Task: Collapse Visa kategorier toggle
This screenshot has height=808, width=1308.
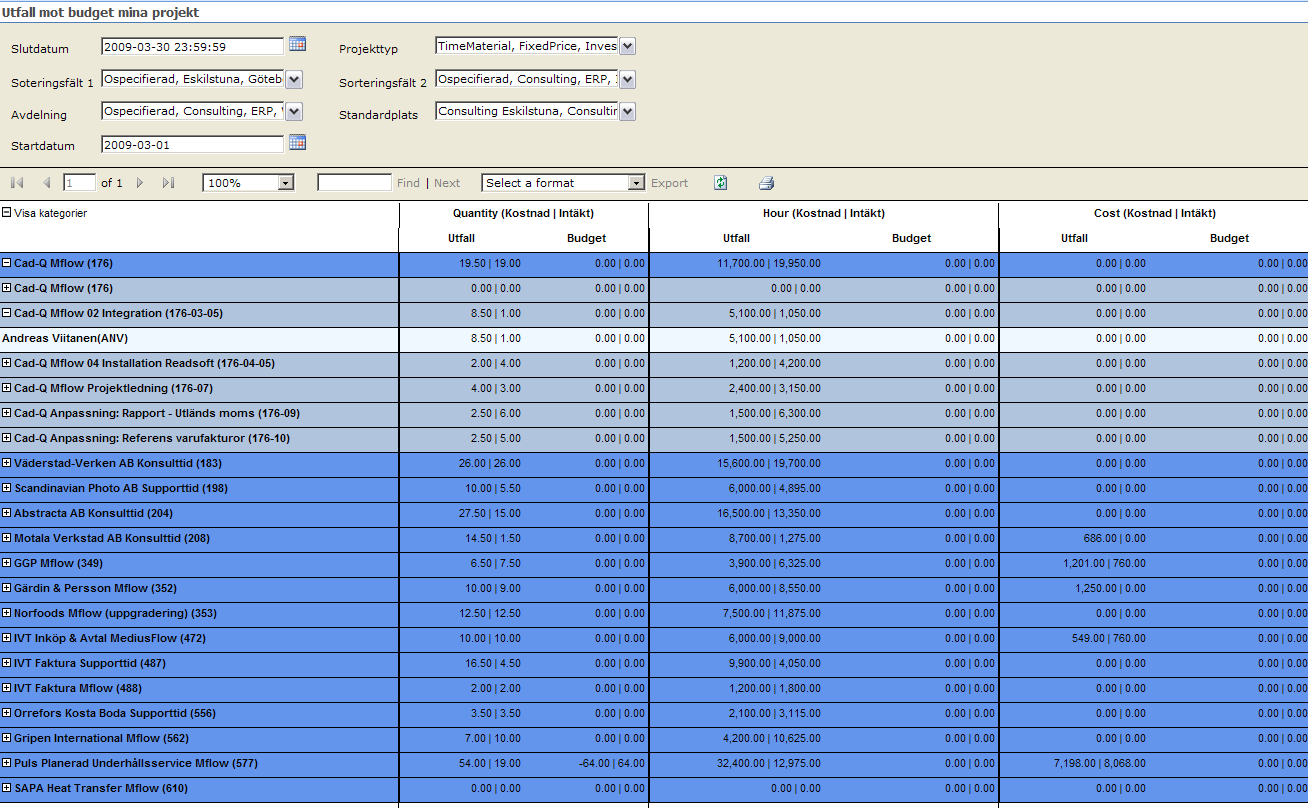Action: click(x=6, y=213)
